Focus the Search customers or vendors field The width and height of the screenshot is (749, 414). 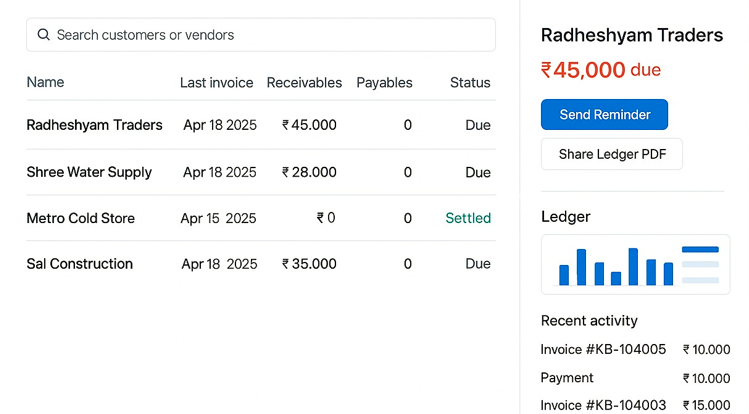(x=261, y=35)
